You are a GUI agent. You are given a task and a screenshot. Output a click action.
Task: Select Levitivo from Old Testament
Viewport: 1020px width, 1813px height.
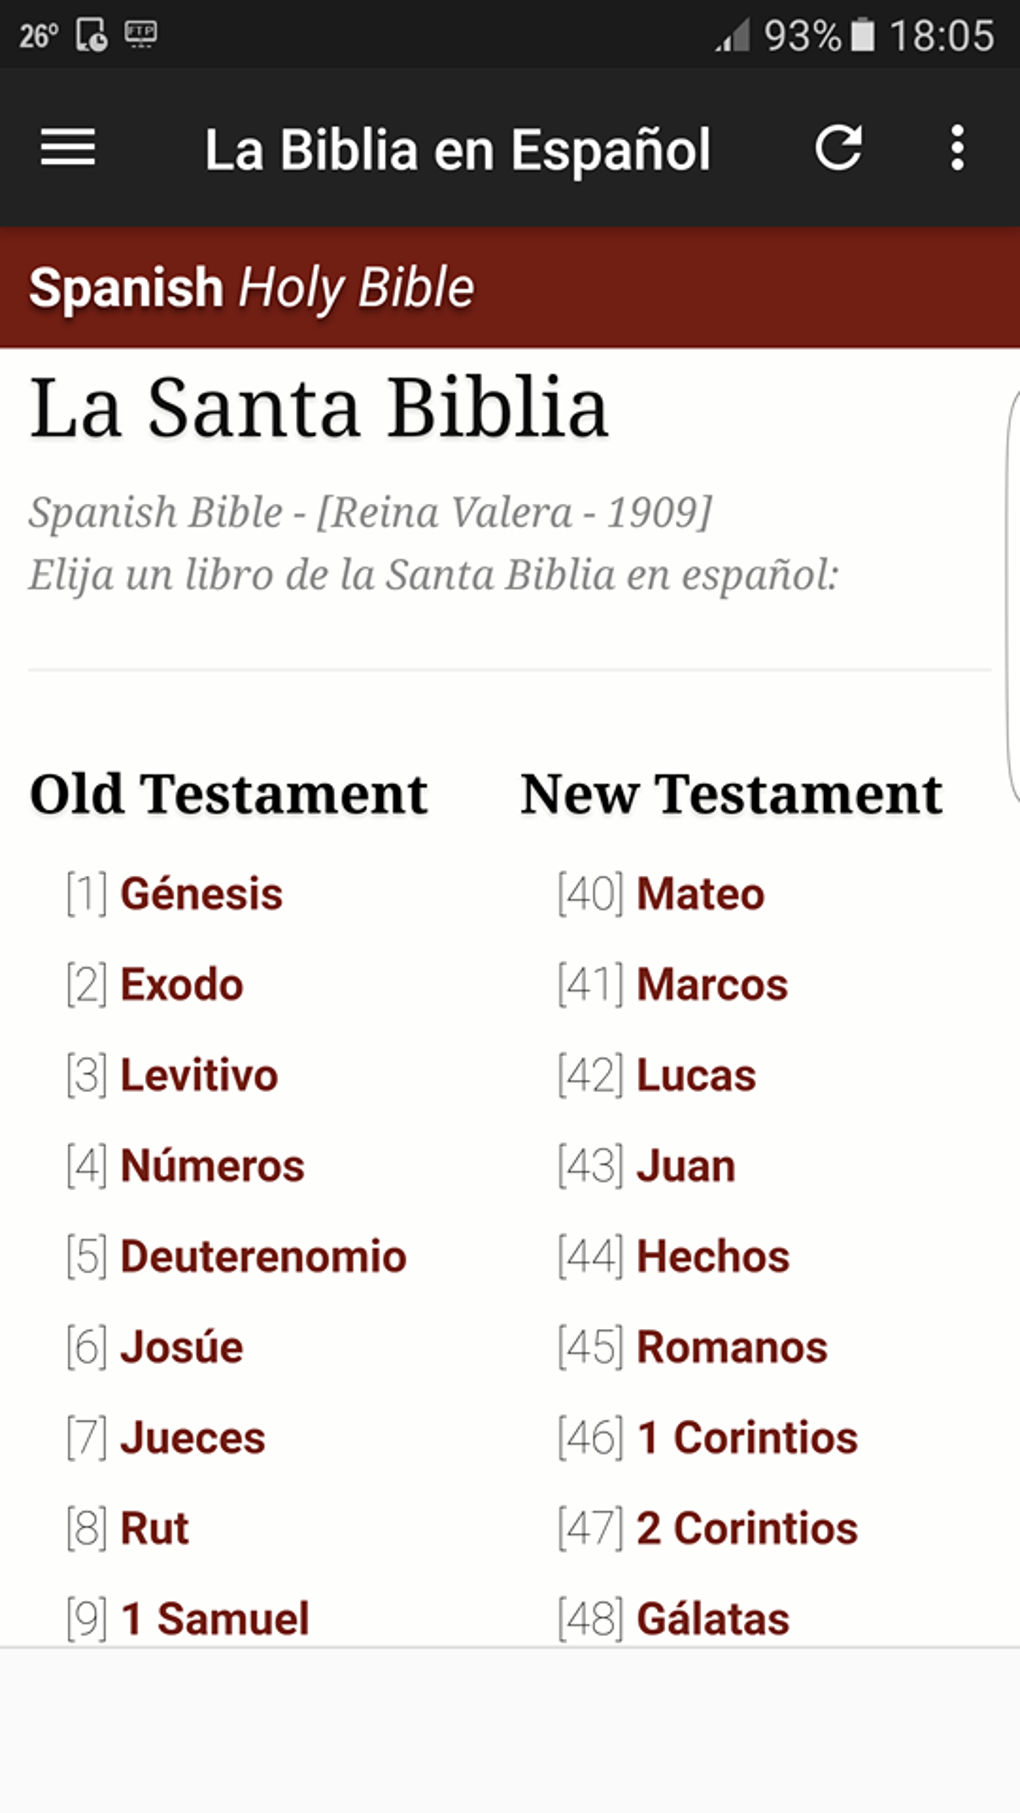[x=199, y=1076]
